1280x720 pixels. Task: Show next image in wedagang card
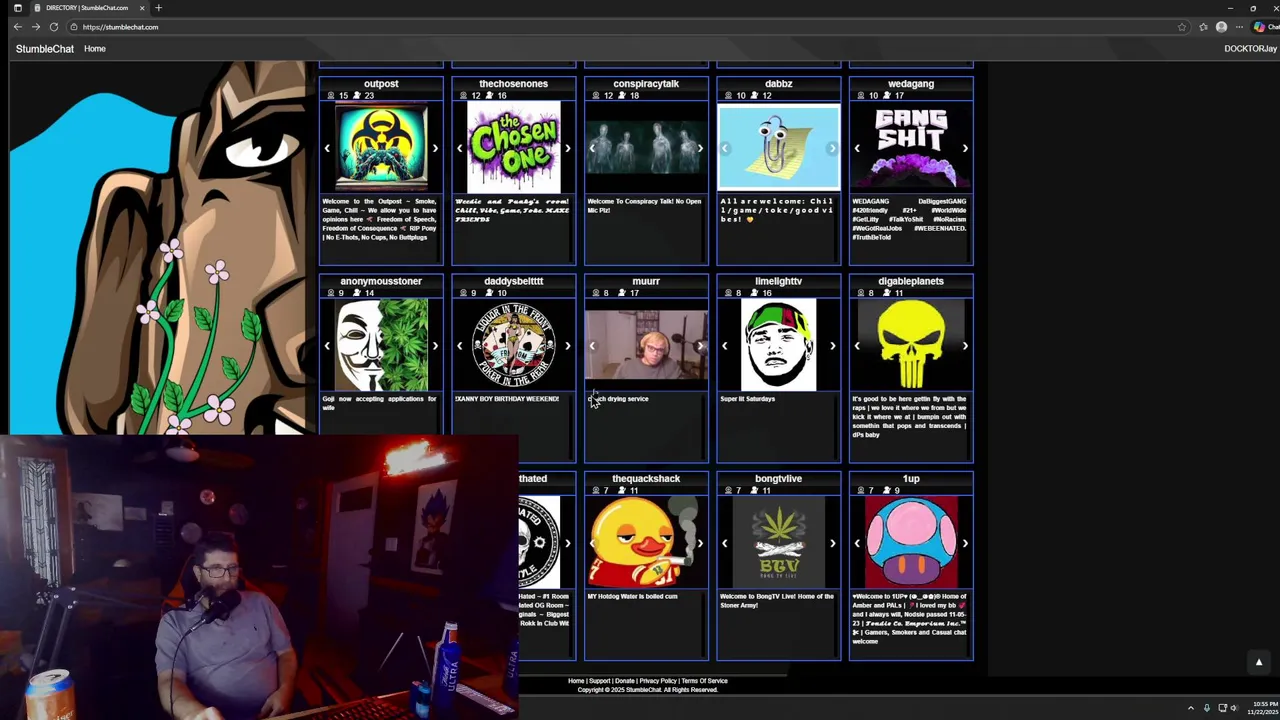(965, 148)
